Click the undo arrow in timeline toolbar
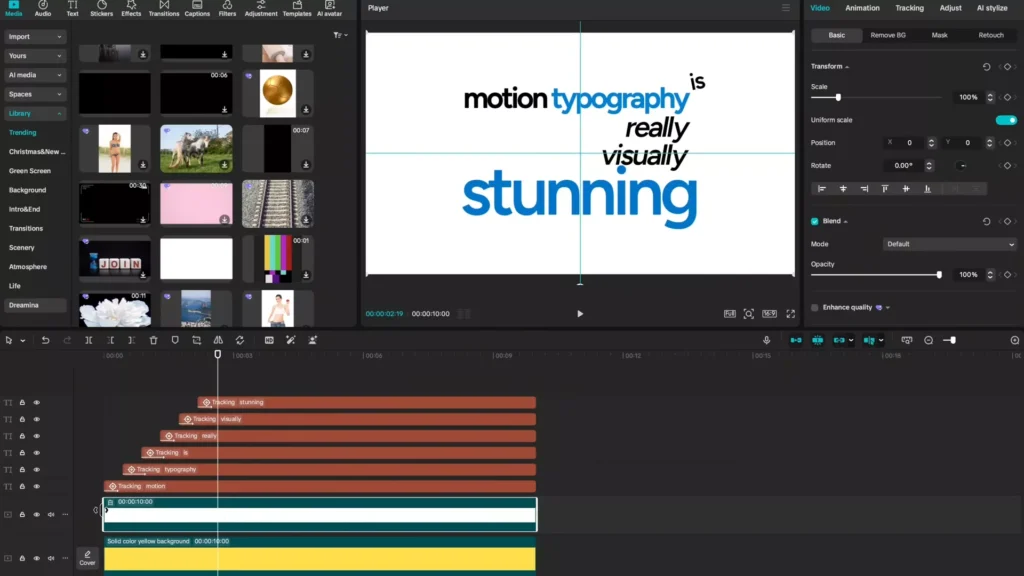Screen dimensions: 1024x576 pos(45,340)
